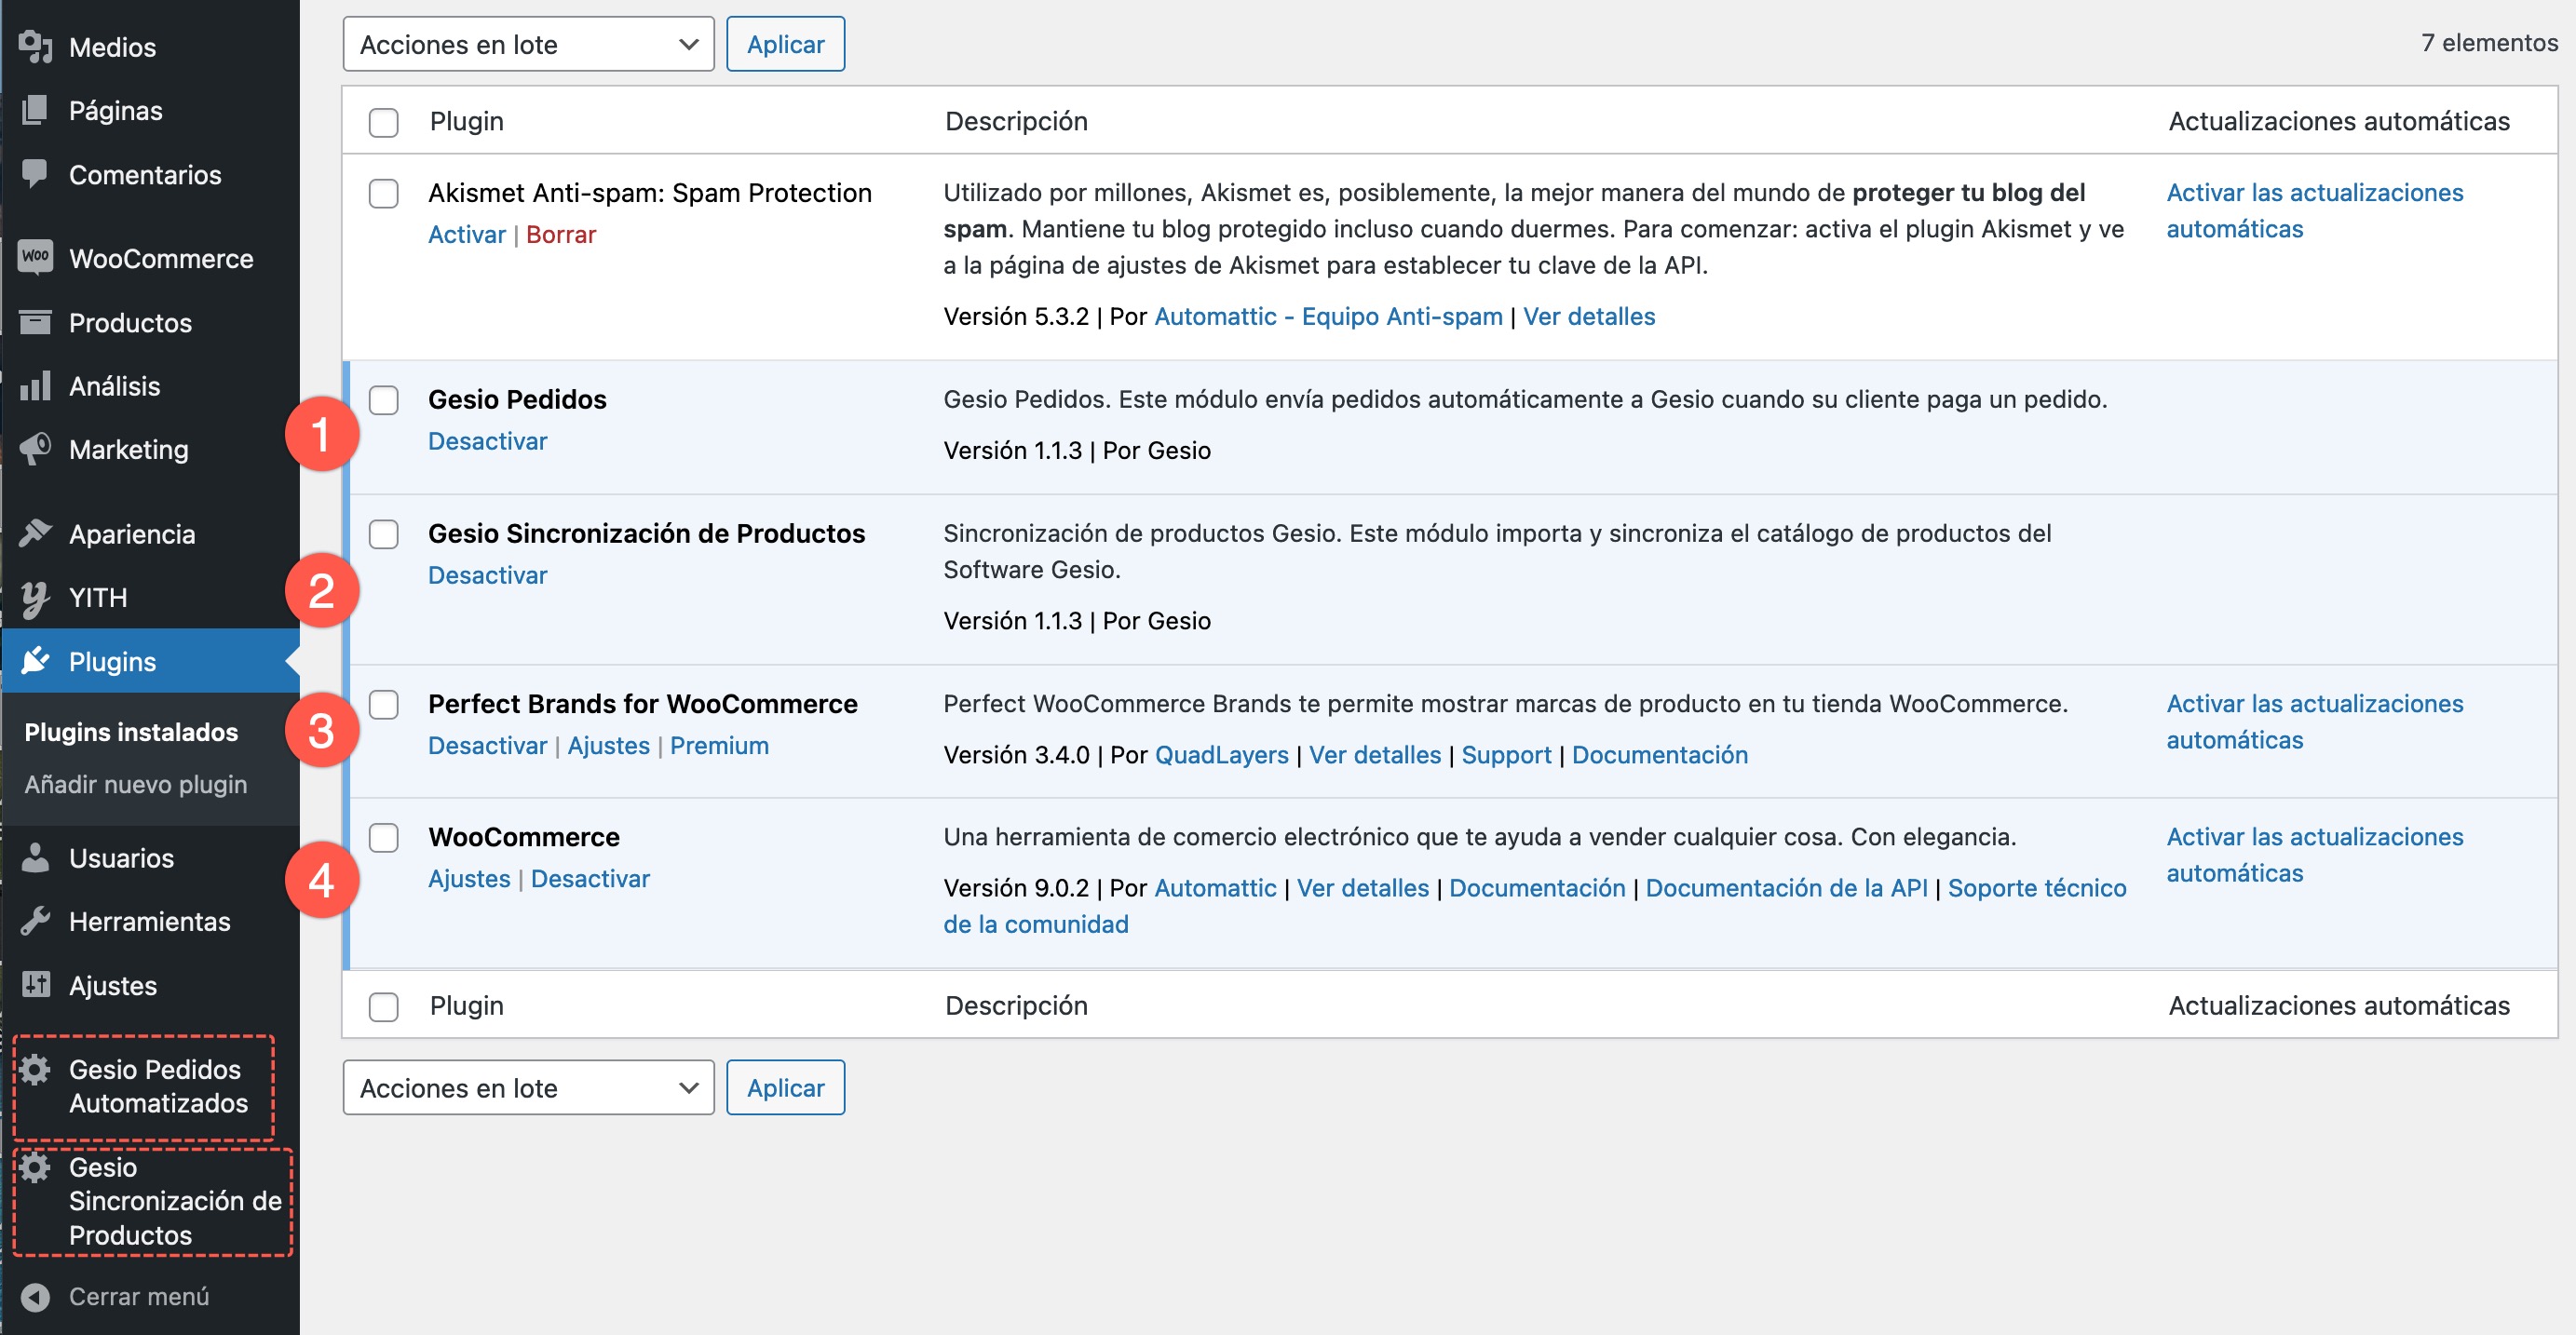
Task: Click the WooCommerce woo icon in sidebar
Action: 35,257
